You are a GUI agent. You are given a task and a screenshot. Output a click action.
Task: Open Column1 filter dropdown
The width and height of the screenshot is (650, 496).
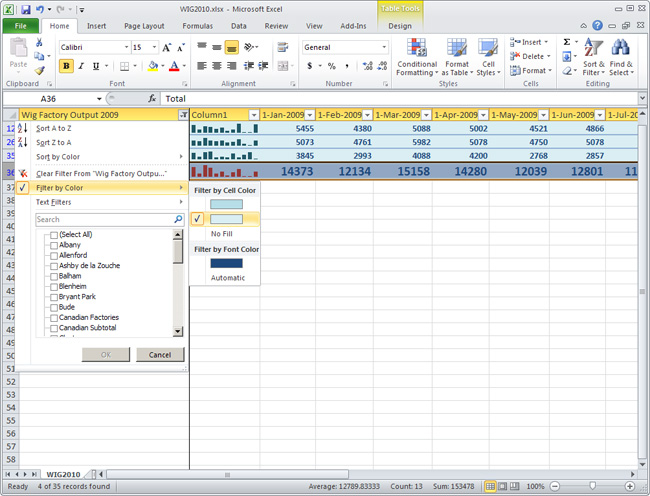tap(253, 115)
